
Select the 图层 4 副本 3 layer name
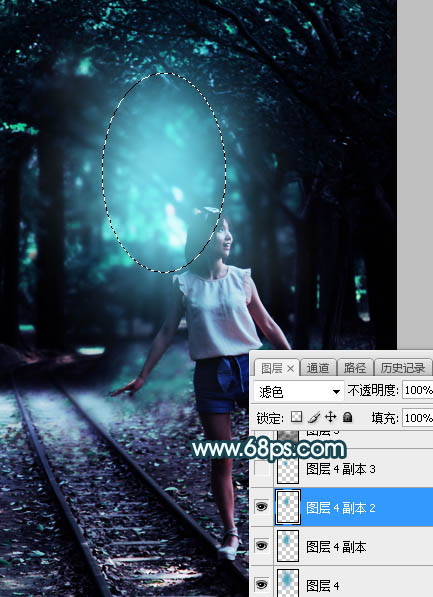341,469
